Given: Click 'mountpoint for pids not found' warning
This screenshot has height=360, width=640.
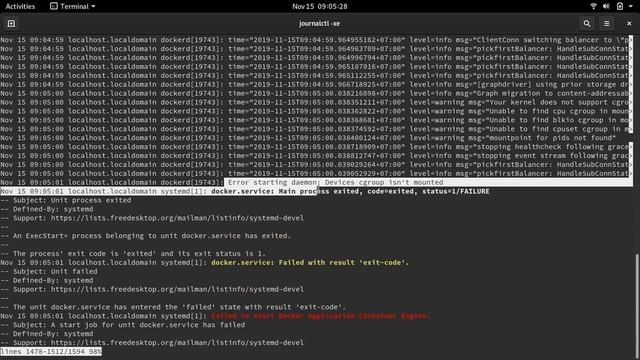Looking at the screenshot, I should coord(308,138).
